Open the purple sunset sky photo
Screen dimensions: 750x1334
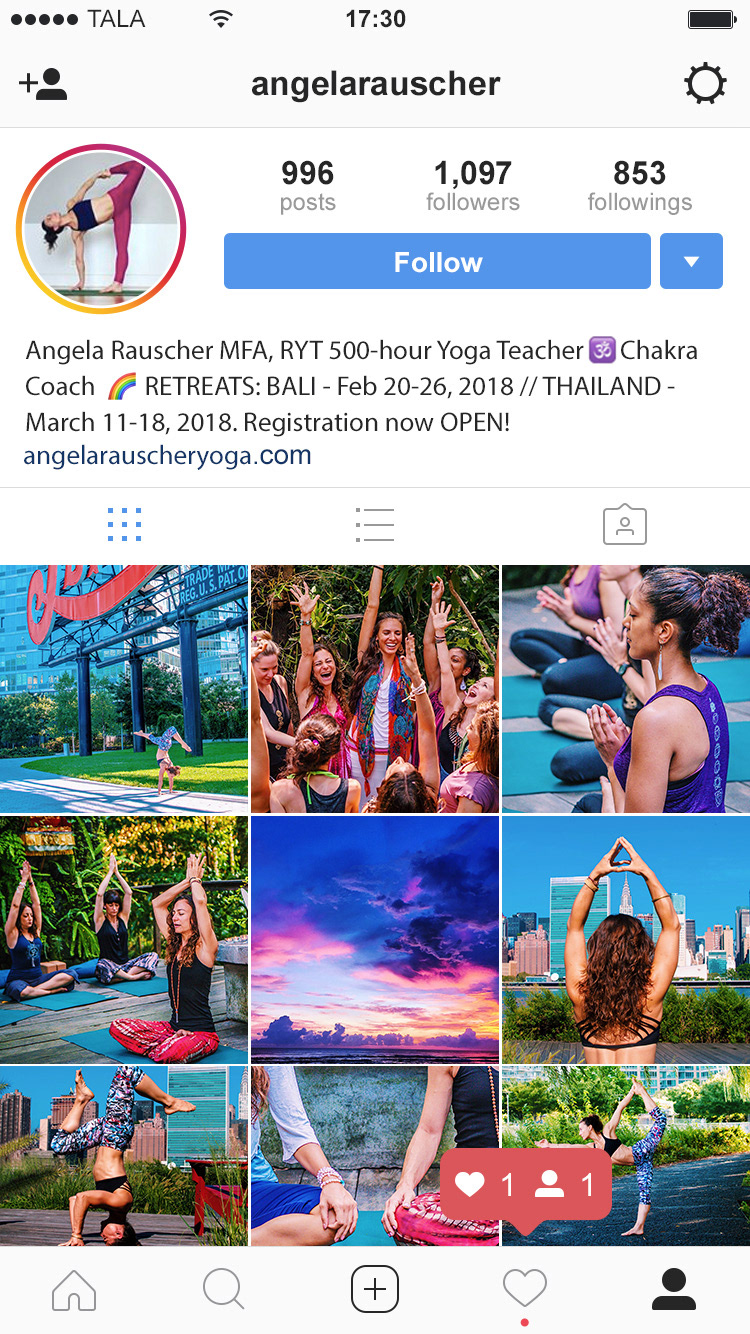pos(375,939)
